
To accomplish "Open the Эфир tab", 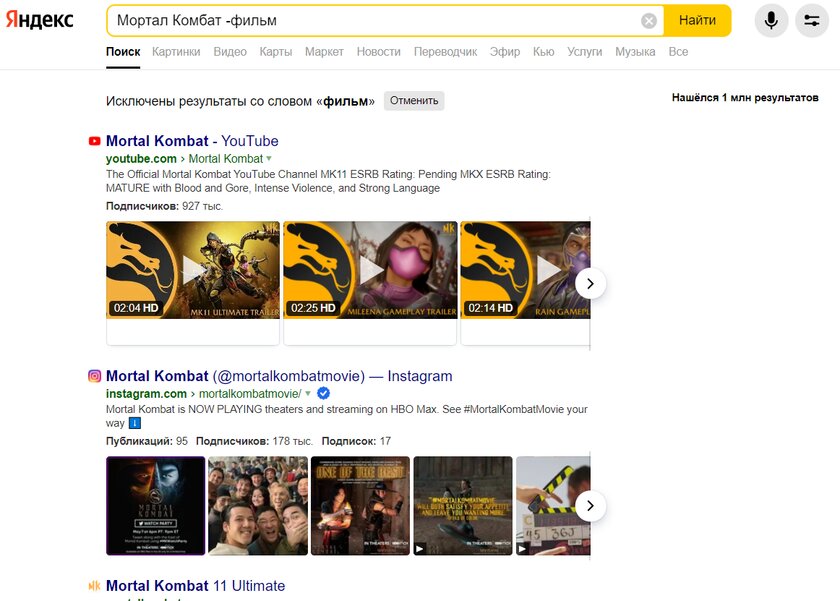I will point(505,52).
